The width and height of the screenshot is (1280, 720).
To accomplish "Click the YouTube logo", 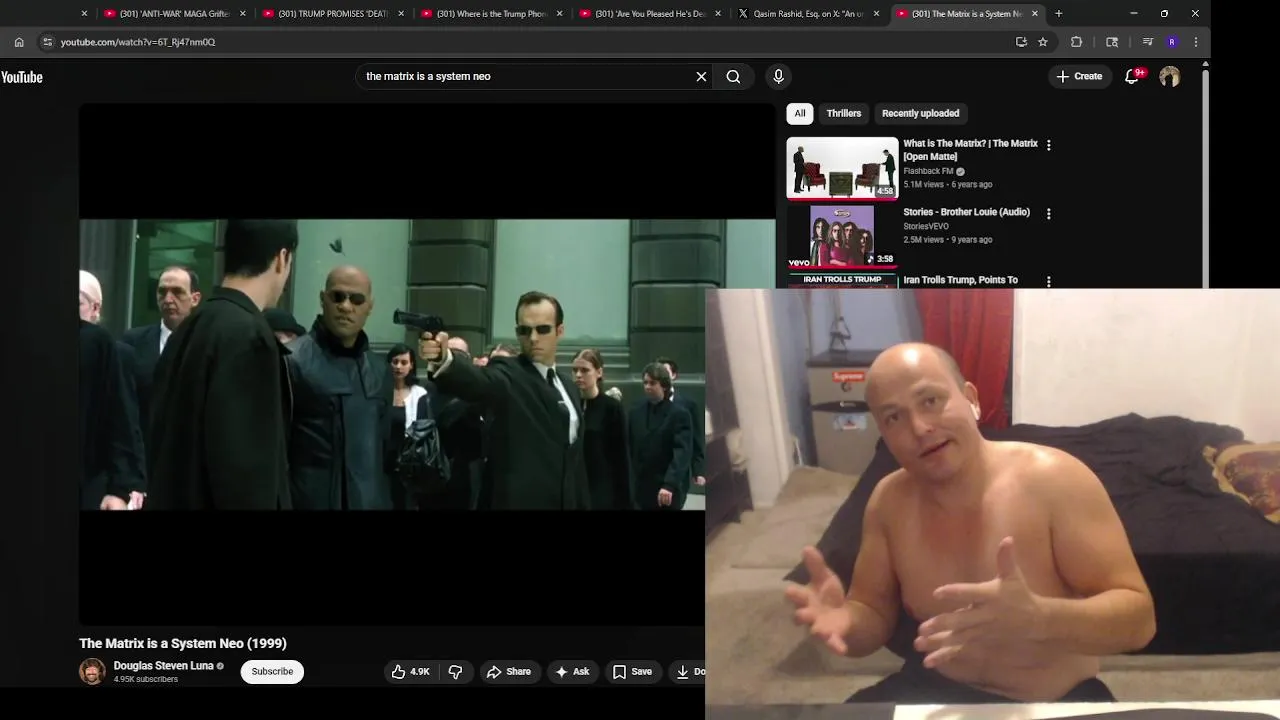I will pos(22,77).
